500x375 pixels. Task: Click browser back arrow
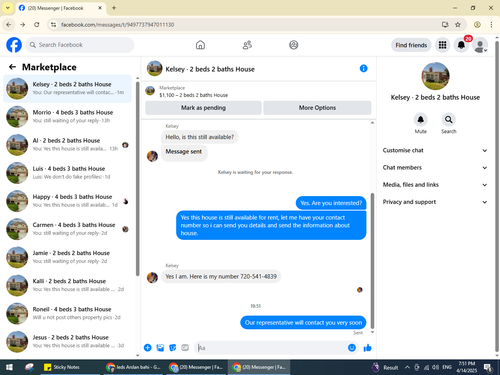(x=9, y=25)
